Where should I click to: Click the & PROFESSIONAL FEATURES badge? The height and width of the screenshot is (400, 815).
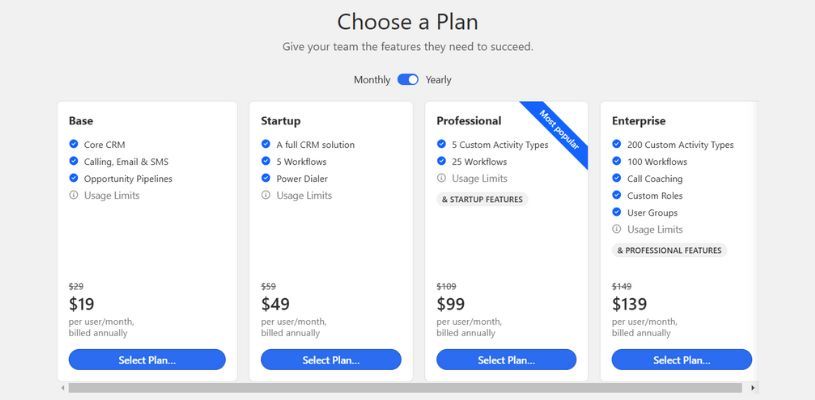[x=669, y=250]
